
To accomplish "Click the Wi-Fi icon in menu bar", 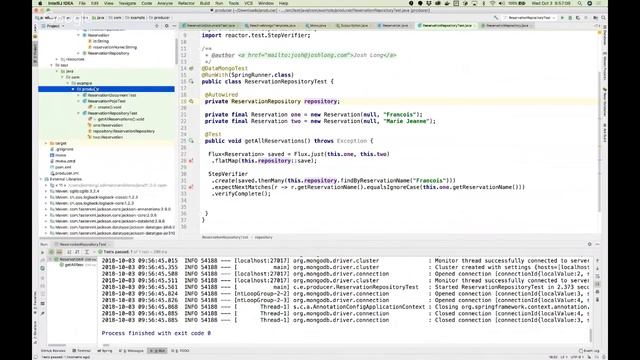I will pos(492,3).
